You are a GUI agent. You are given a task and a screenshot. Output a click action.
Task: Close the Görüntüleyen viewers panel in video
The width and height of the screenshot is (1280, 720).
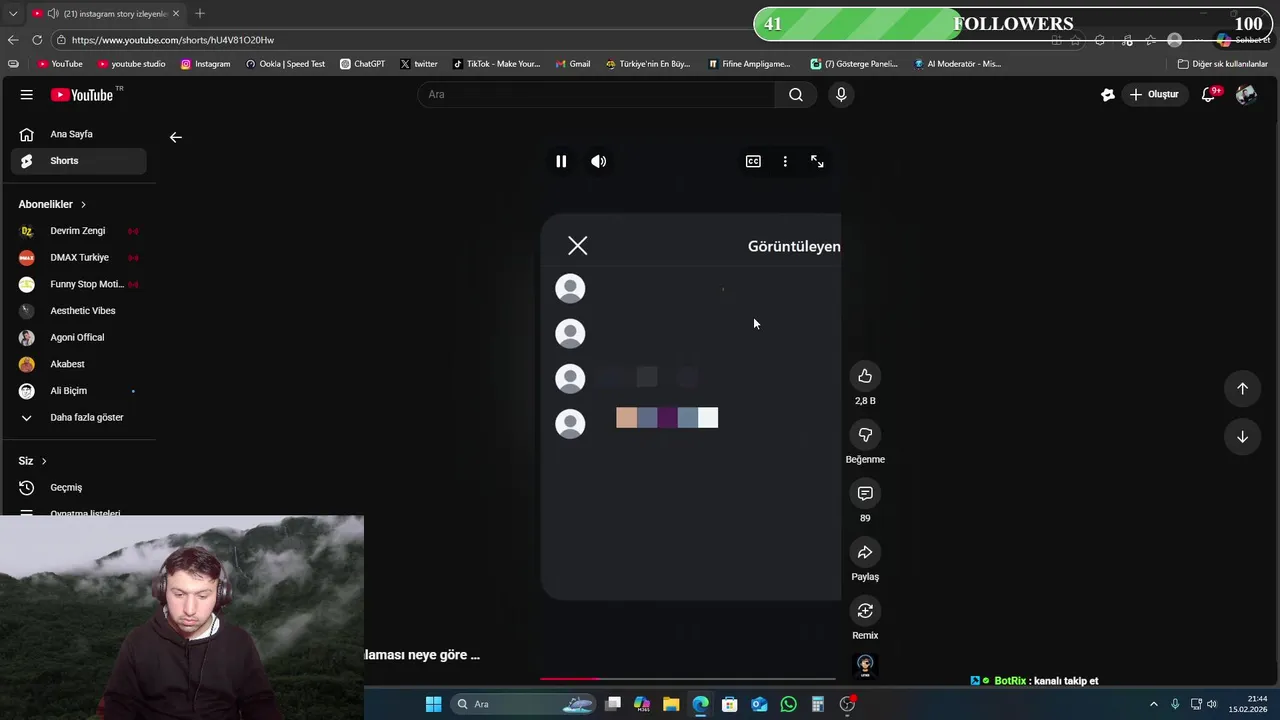(577, 245)
